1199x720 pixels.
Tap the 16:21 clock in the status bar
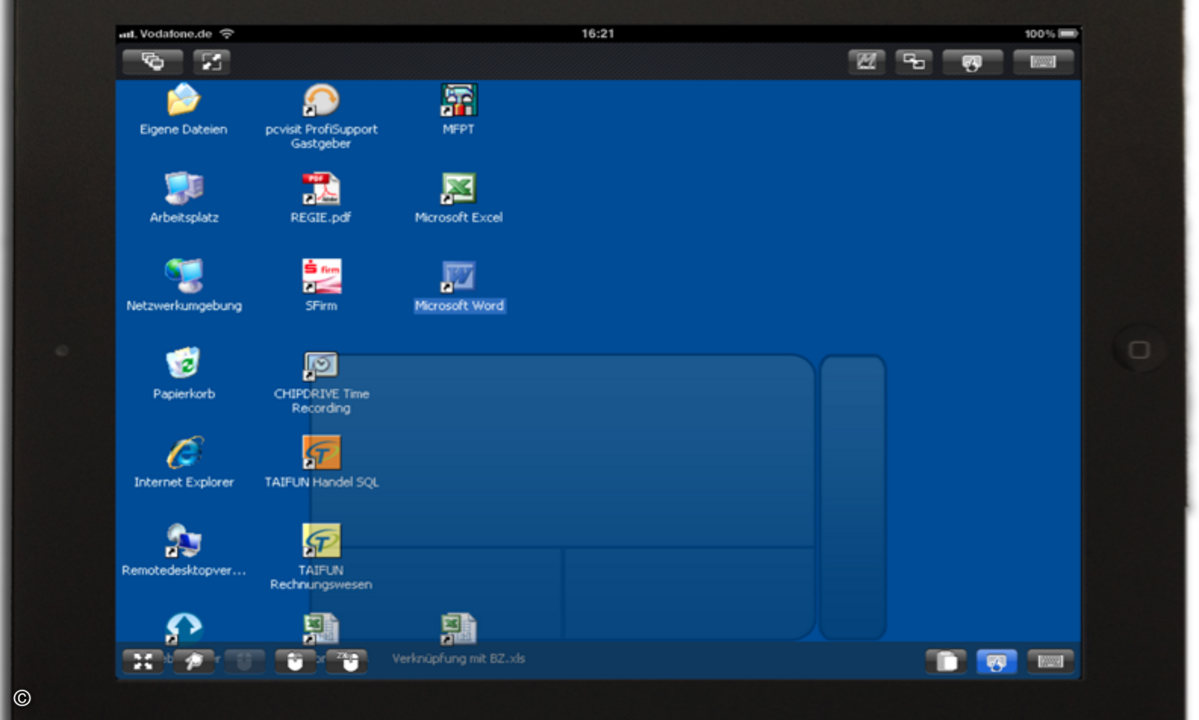[598, 34]
